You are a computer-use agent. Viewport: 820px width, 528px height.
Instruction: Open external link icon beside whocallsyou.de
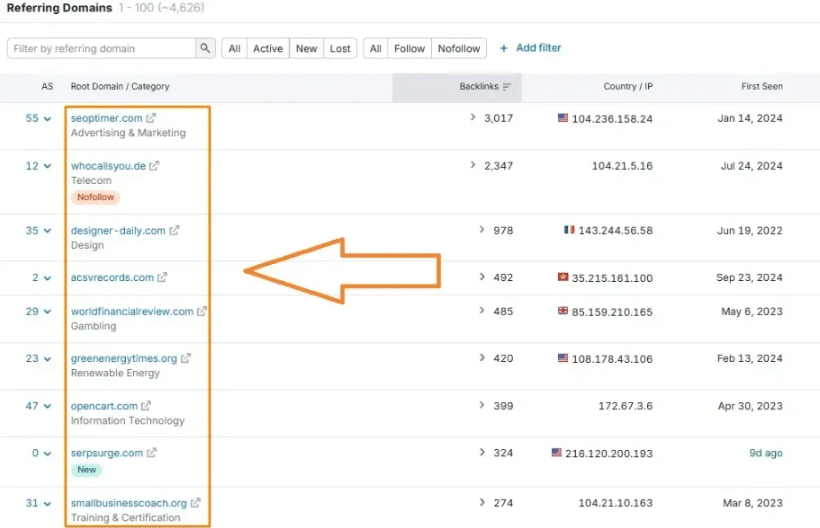tap(154, 166)
